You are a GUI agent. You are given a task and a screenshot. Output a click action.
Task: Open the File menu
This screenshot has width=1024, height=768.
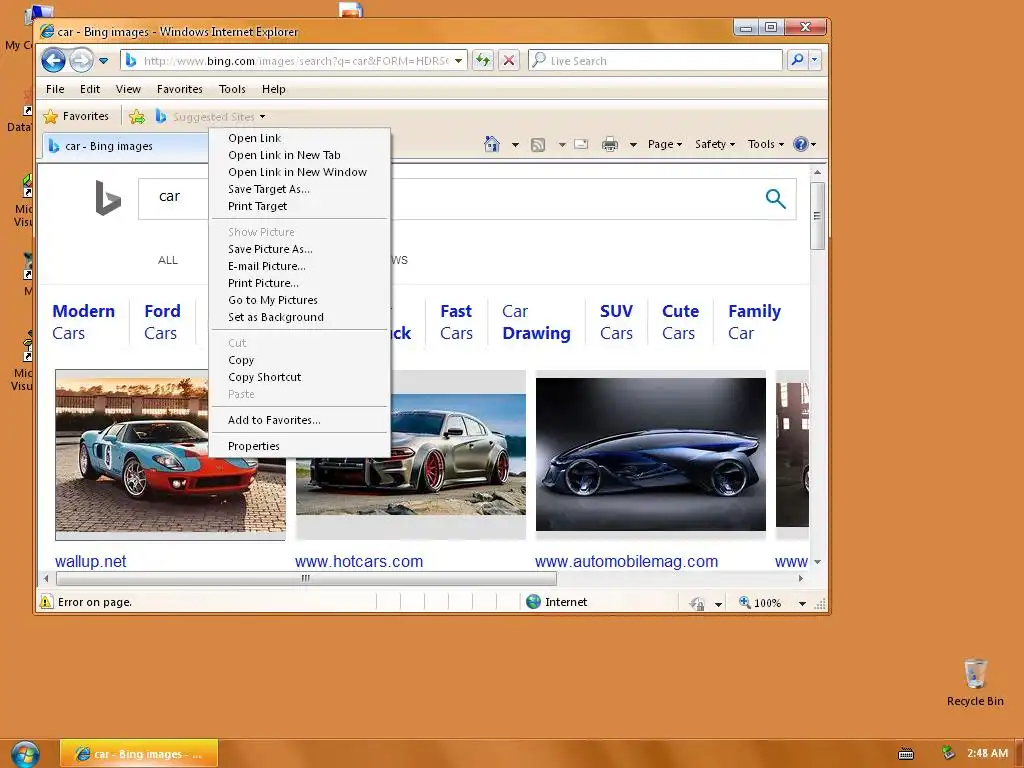55,89
